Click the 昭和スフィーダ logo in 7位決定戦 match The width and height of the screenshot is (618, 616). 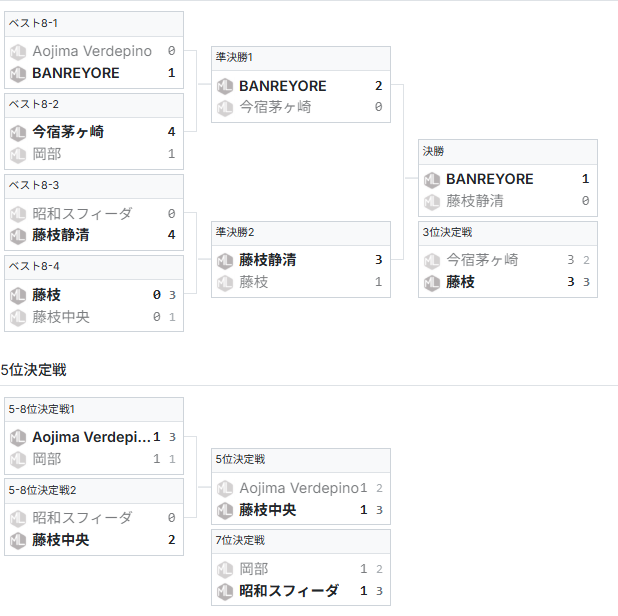225,591
